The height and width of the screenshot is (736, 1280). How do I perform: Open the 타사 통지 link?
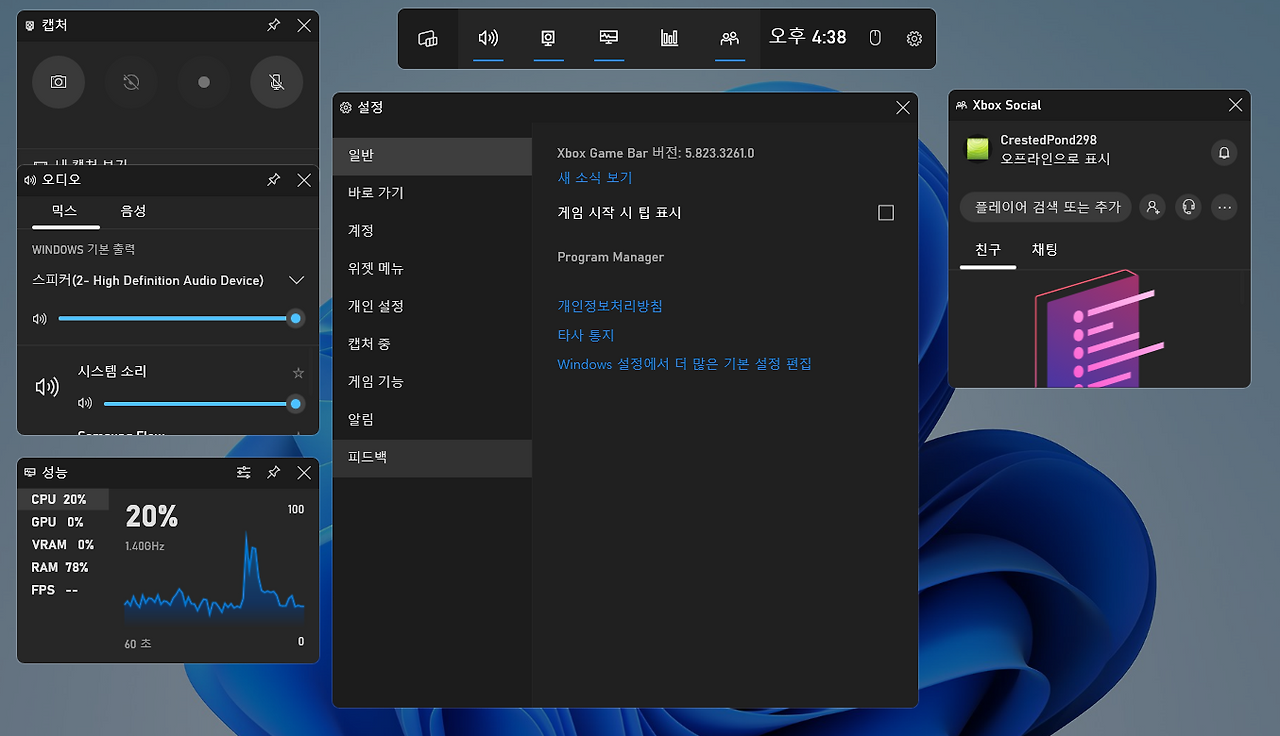[586, 336]
